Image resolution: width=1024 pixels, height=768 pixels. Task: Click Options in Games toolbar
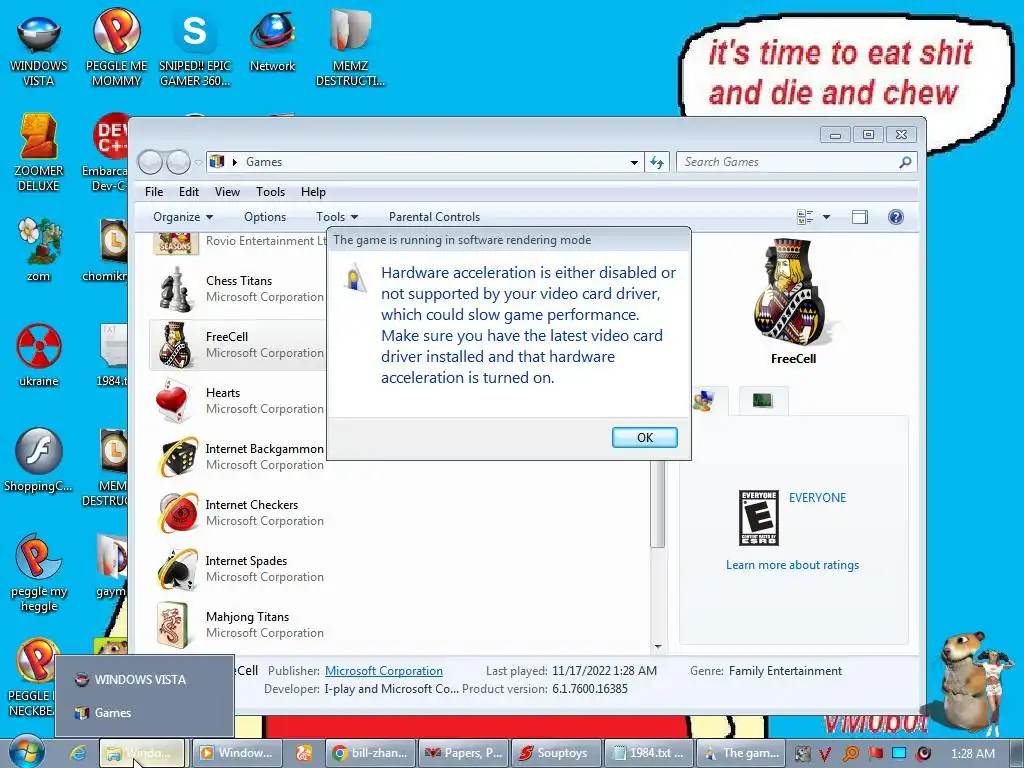[264, 217]
